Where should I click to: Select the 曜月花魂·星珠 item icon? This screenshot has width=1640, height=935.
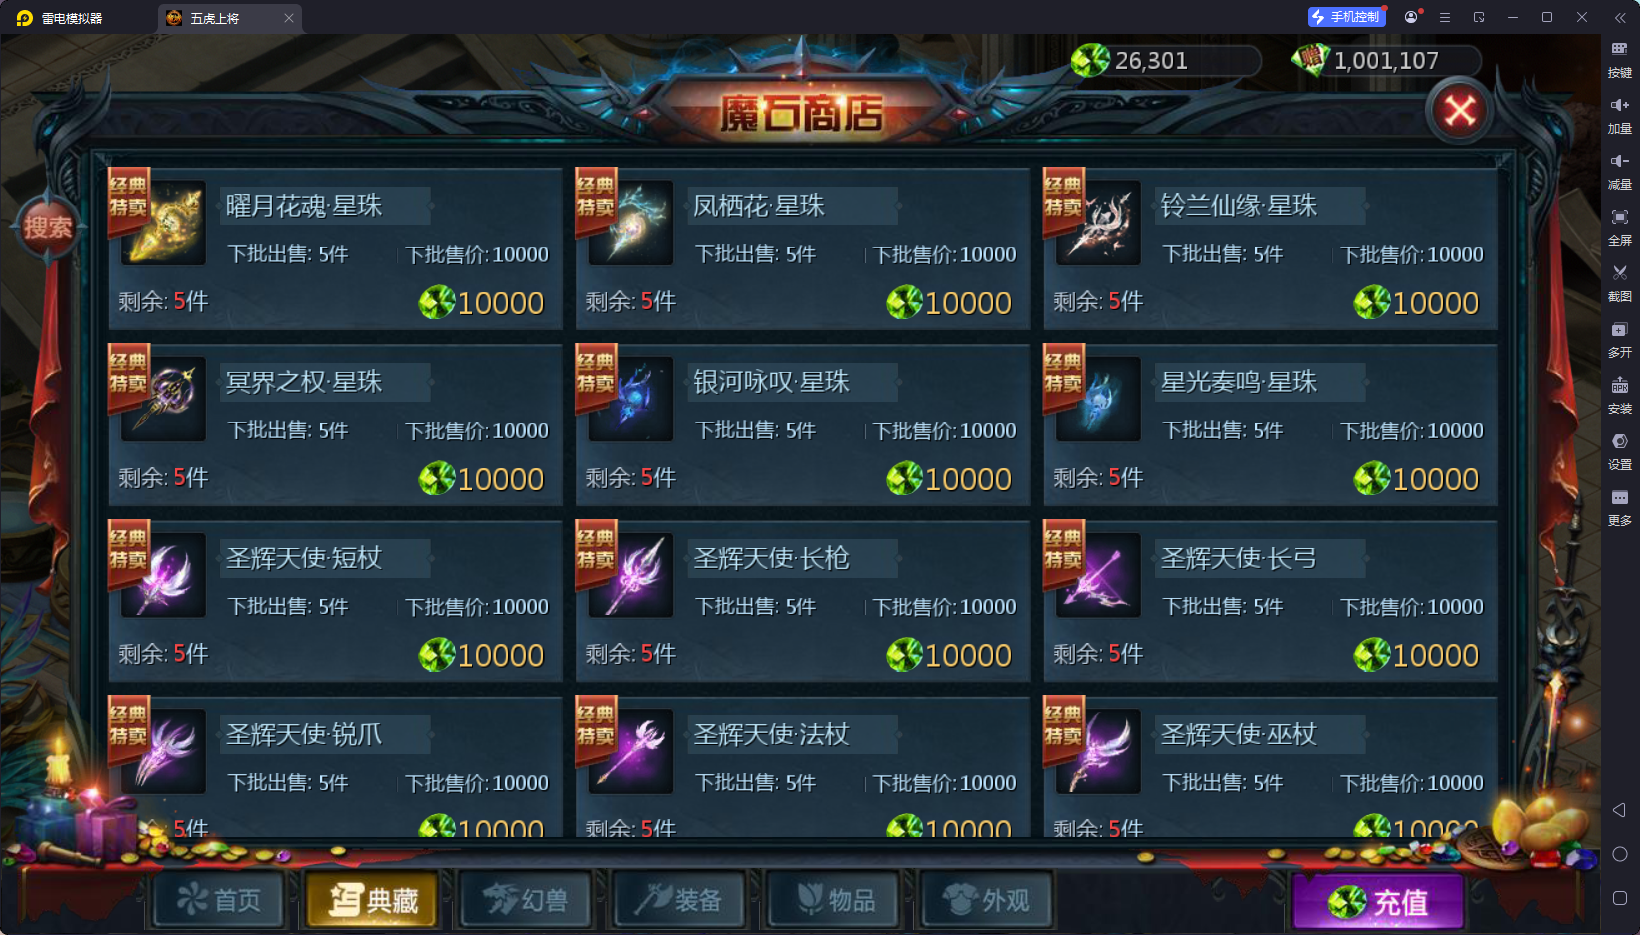164,223
